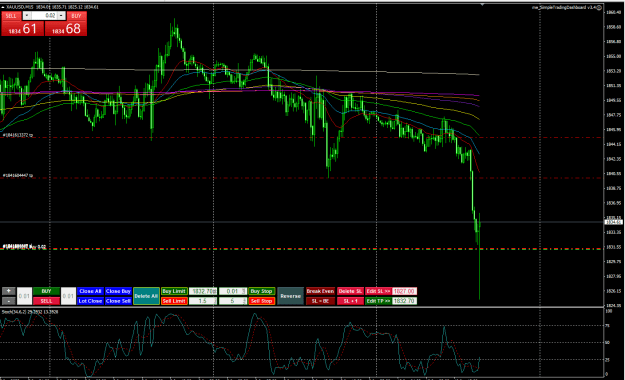Image resolution: width=625 pixels, height=380 pixels.
Task: Click the arrow right of the 0.02 volume
Action: [x=61, y=16]
